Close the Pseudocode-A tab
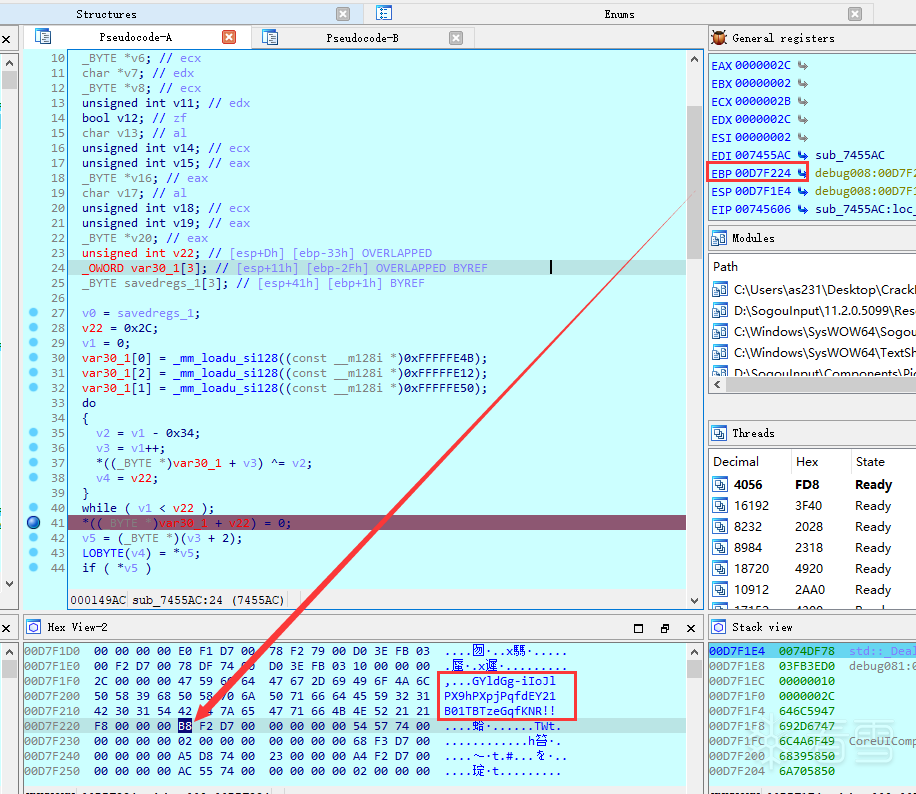 coord(229,37)
